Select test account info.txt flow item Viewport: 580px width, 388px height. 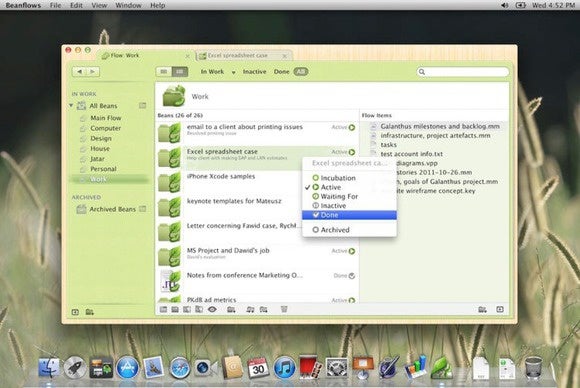411,154
